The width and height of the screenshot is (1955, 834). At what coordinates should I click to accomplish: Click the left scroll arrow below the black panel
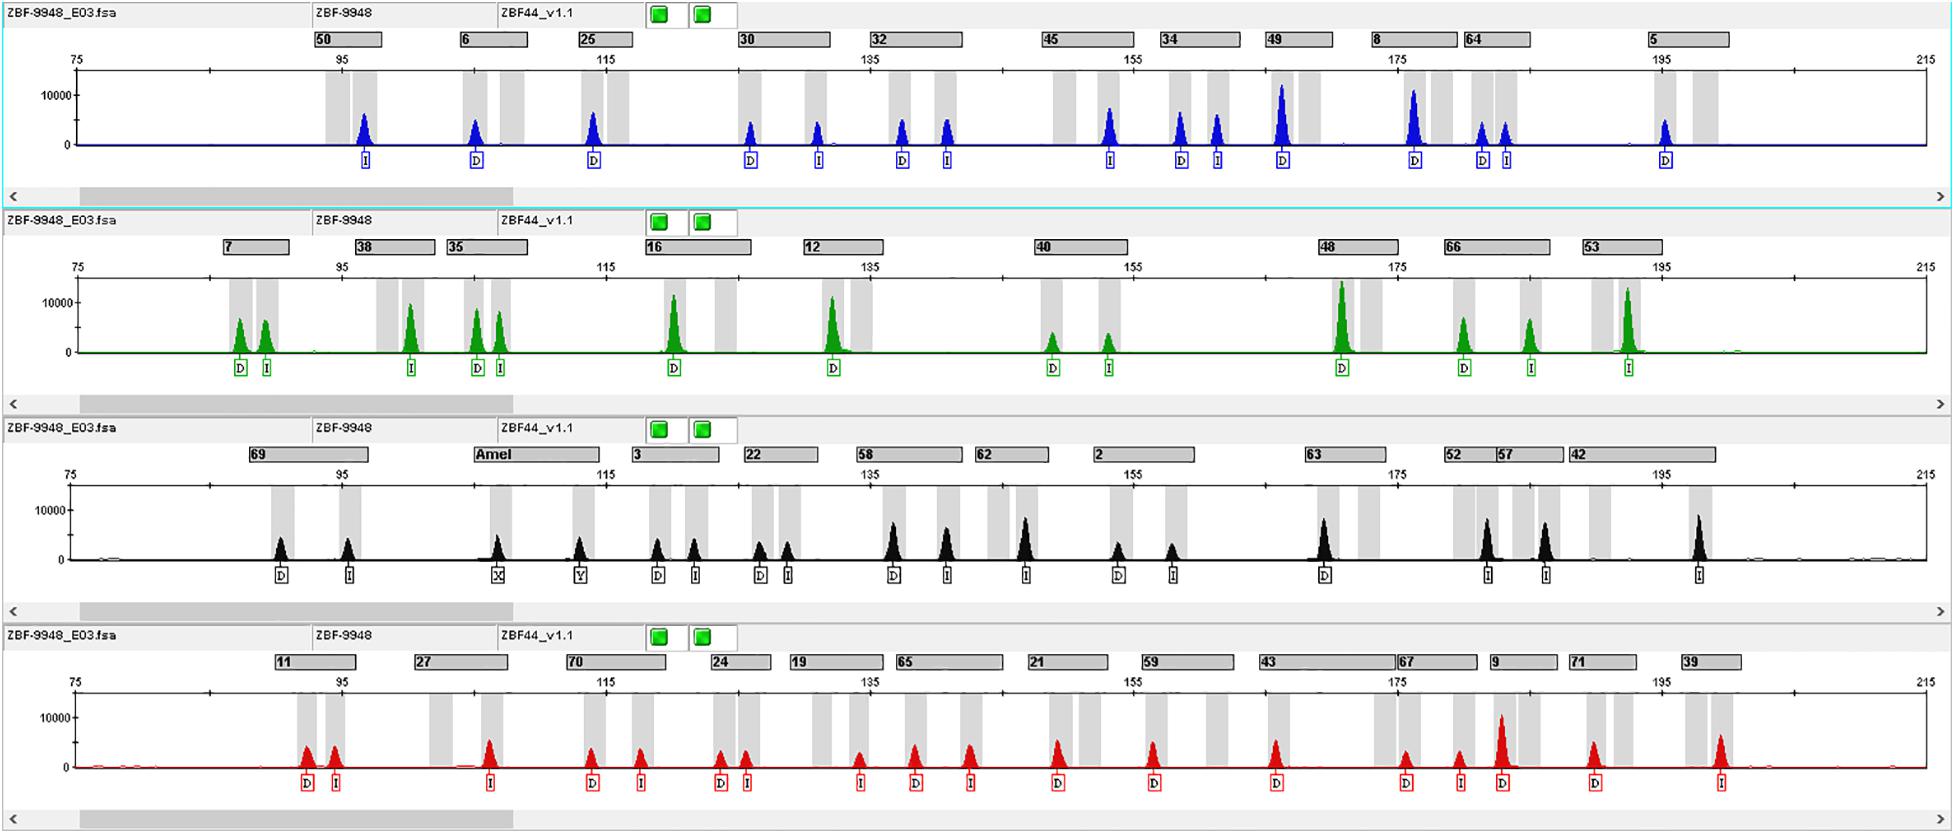(x=14, y=611)
